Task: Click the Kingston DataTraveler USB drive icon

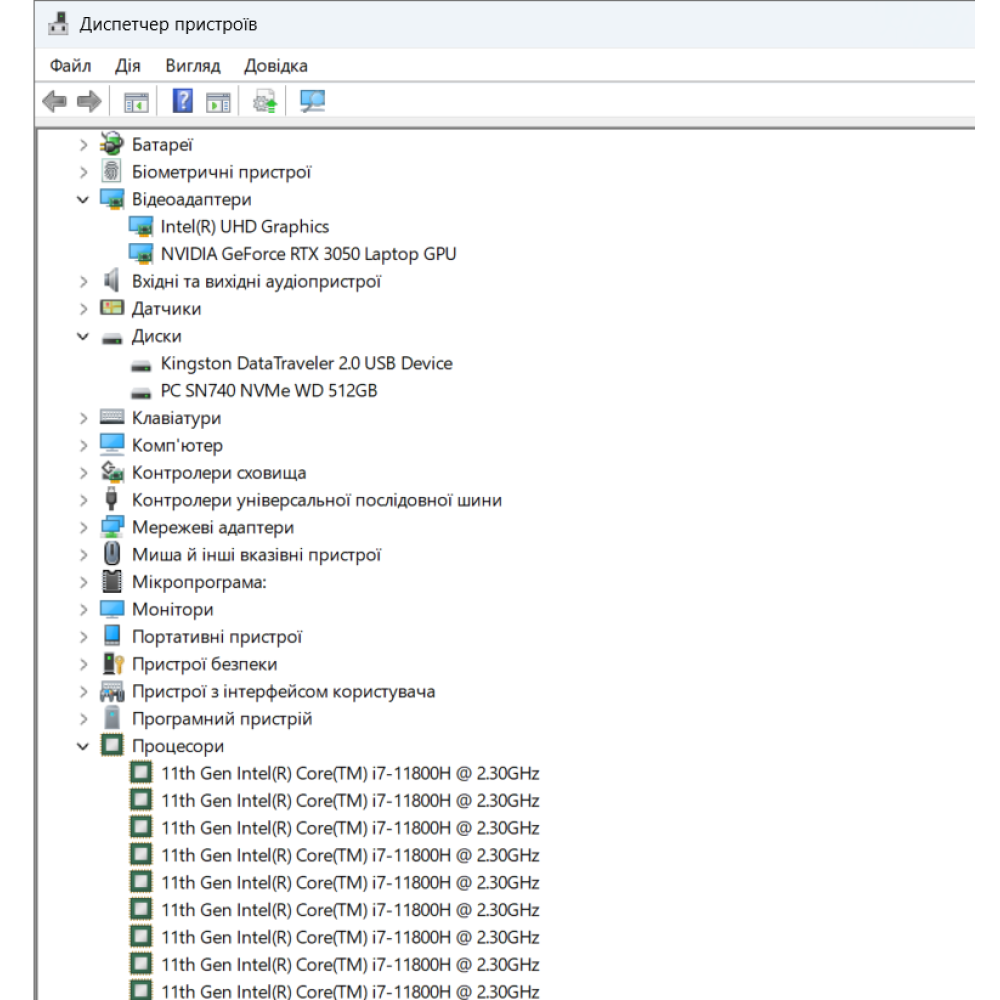Action: (141, 364)
